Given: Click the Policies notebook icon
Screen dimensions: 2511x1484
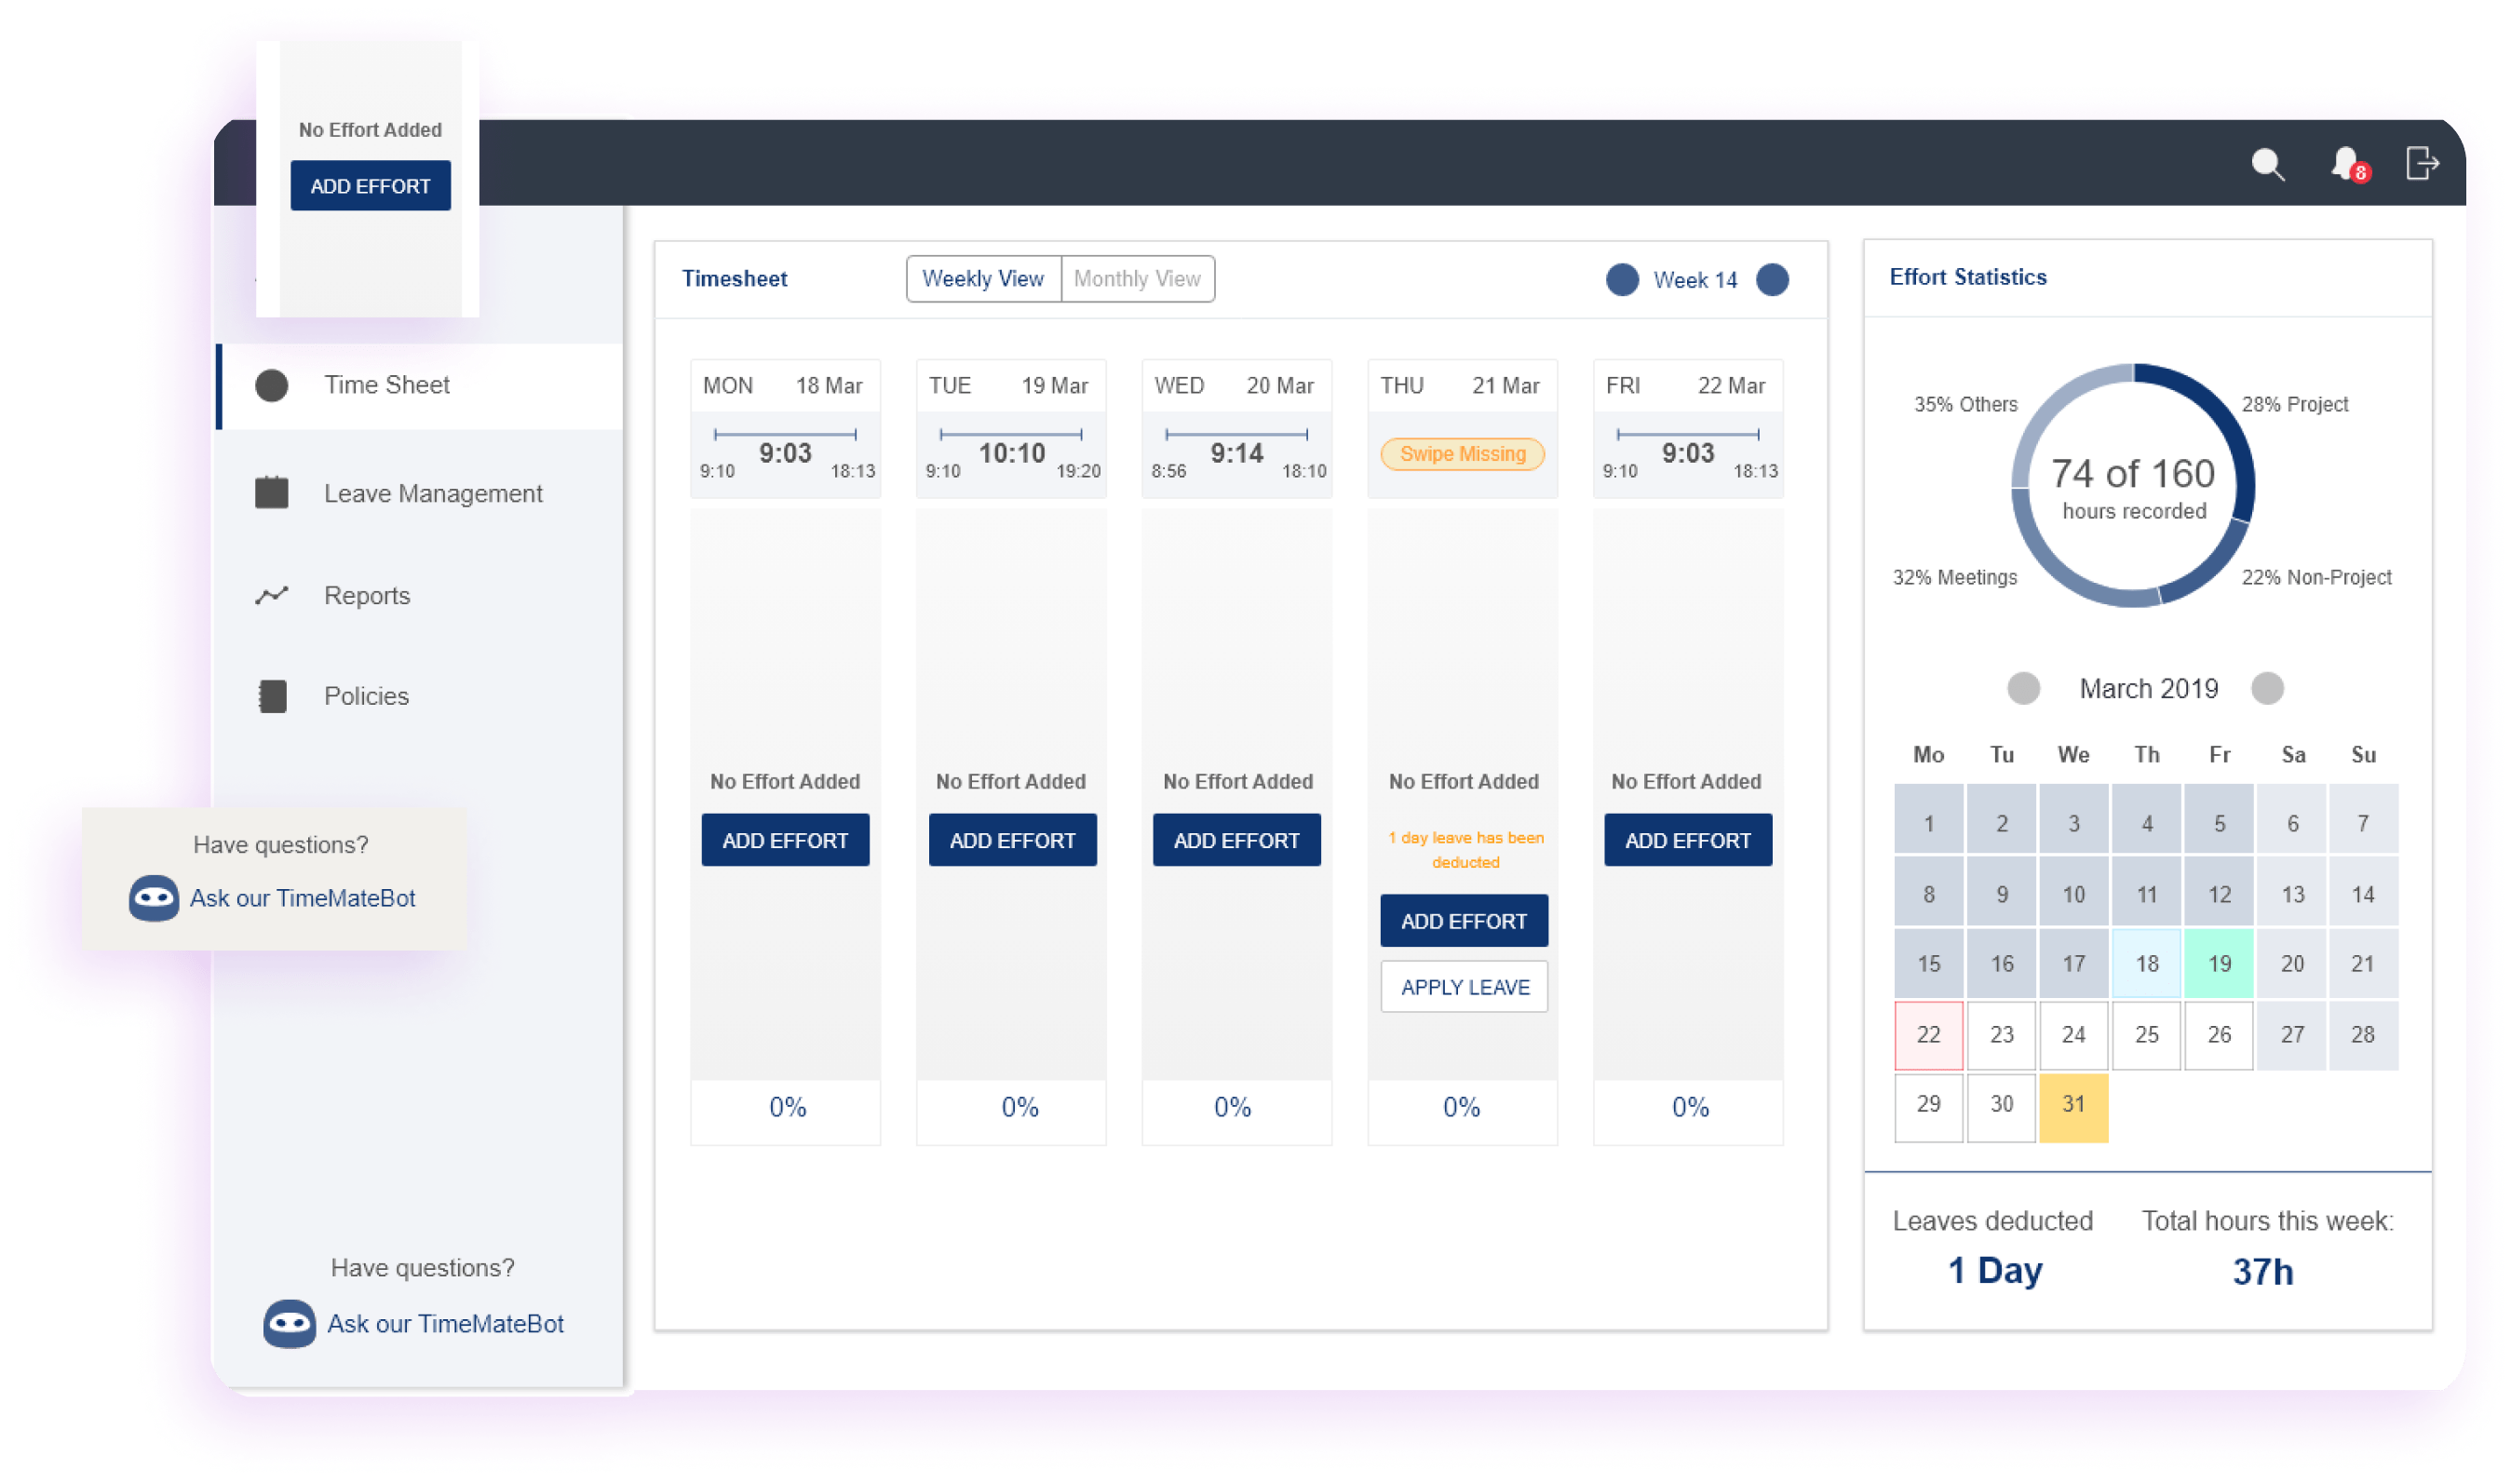Looking at the screenshot, I should 272,696.
